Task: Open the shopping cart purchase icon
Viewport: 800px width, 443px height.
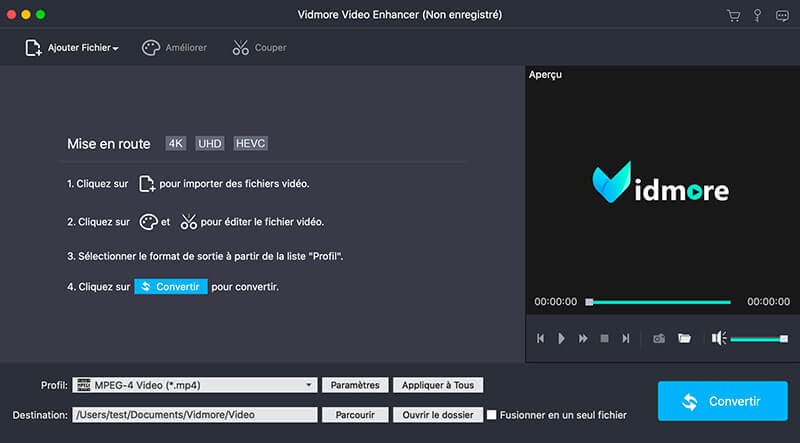Action: 733,15
